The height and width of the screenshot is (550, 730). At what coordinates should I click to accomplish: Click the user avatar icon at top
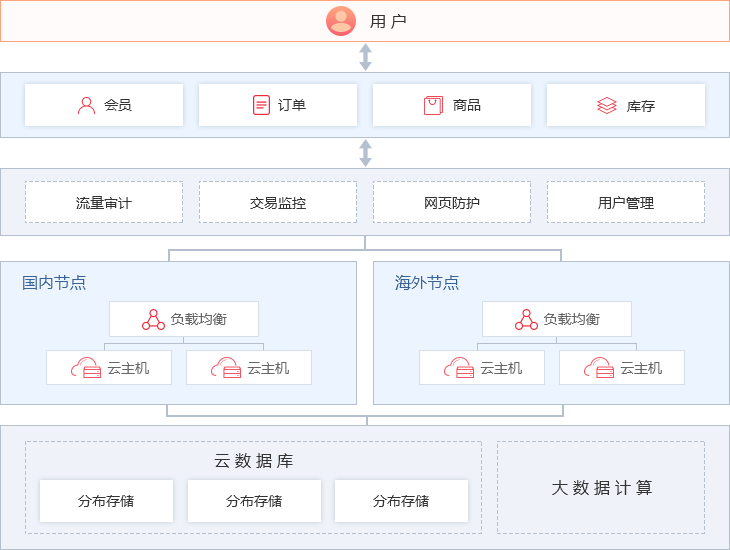pyautogui.click(x=341, y=21)
